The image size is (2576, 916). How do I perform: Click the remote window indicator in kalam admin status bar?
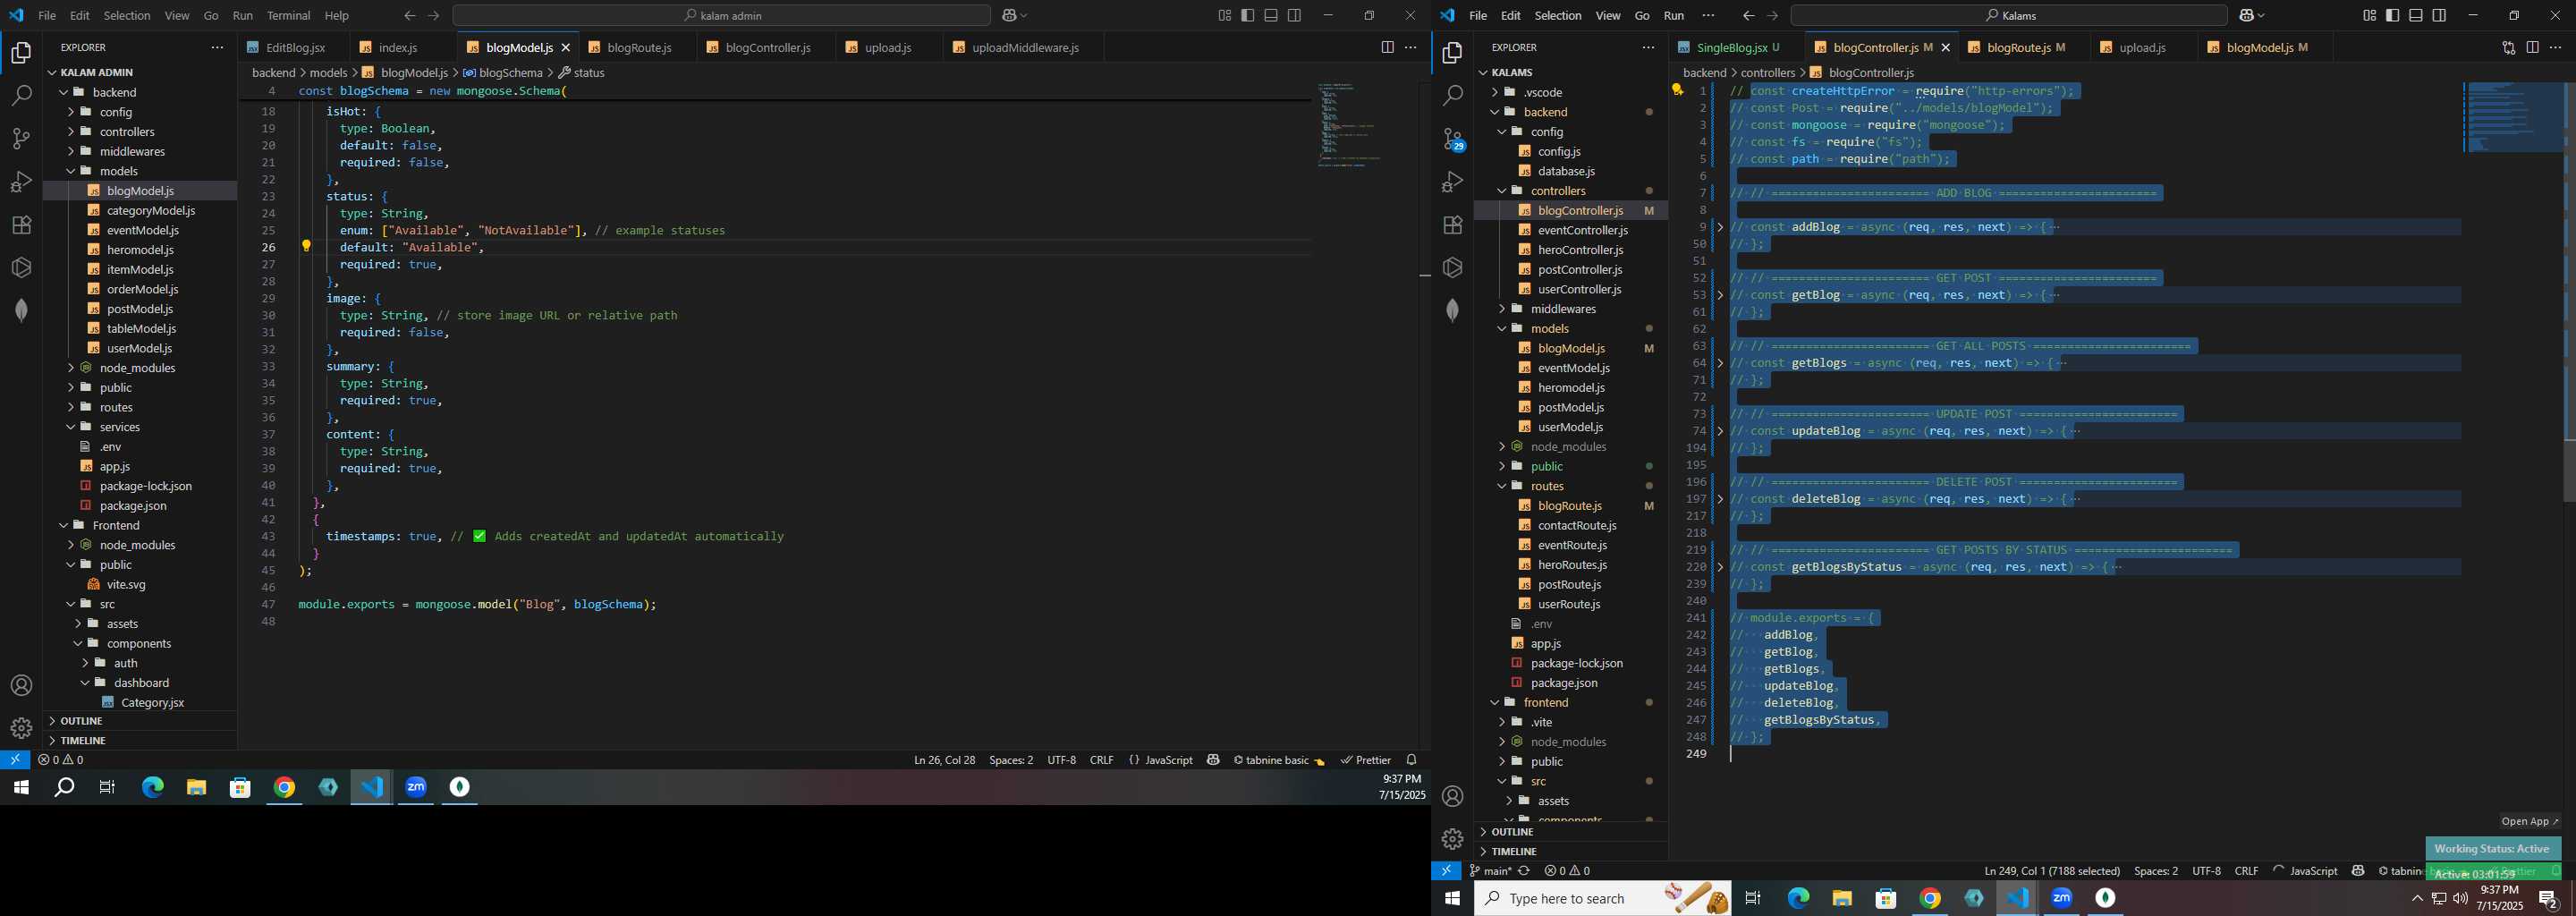[x=15, y=760]
